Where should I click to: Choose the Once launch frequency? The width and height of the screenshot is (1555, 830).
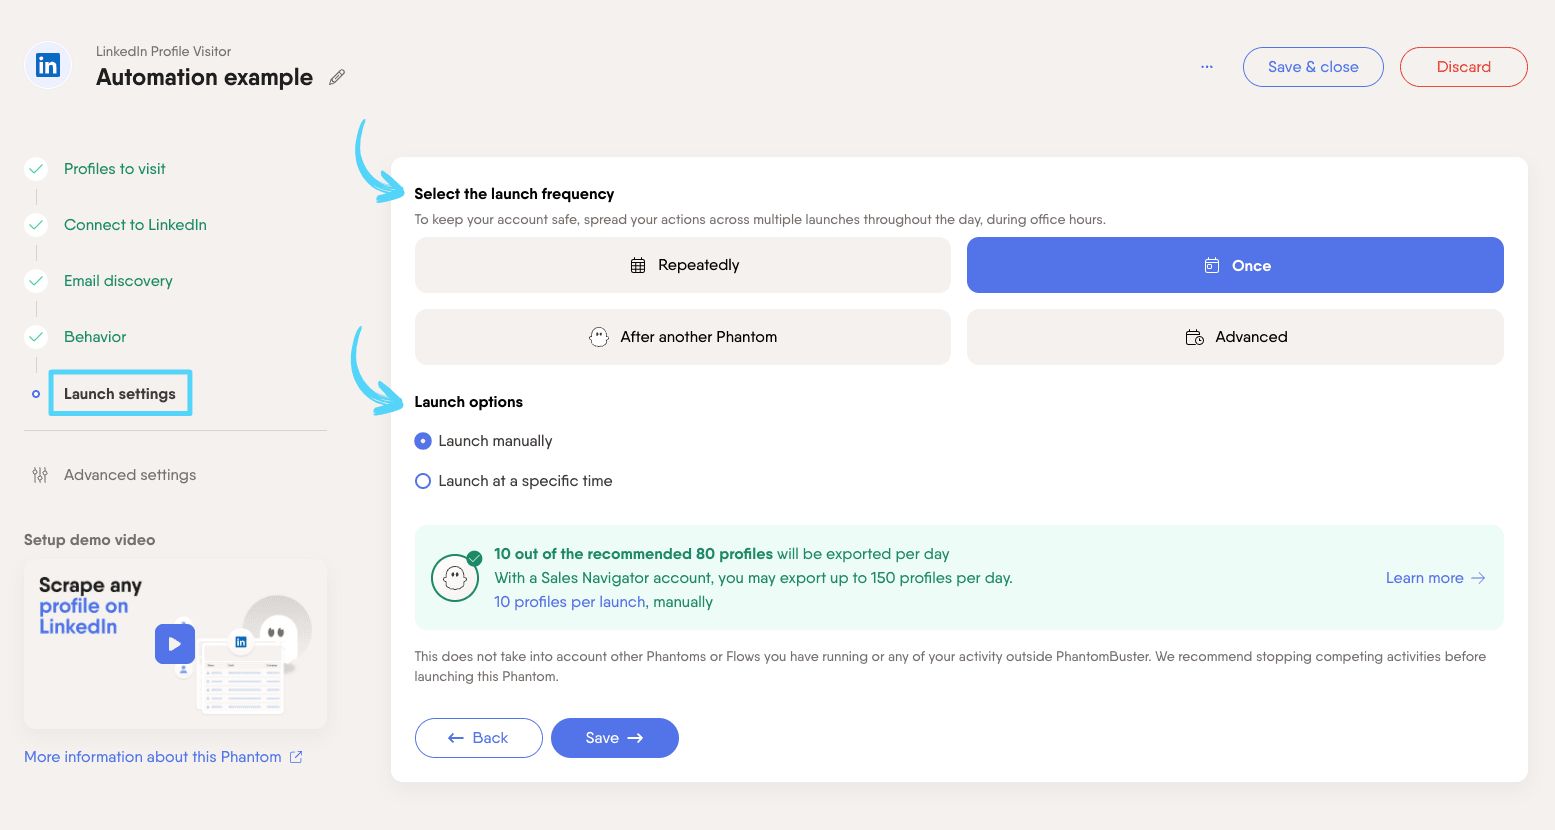1235,265
